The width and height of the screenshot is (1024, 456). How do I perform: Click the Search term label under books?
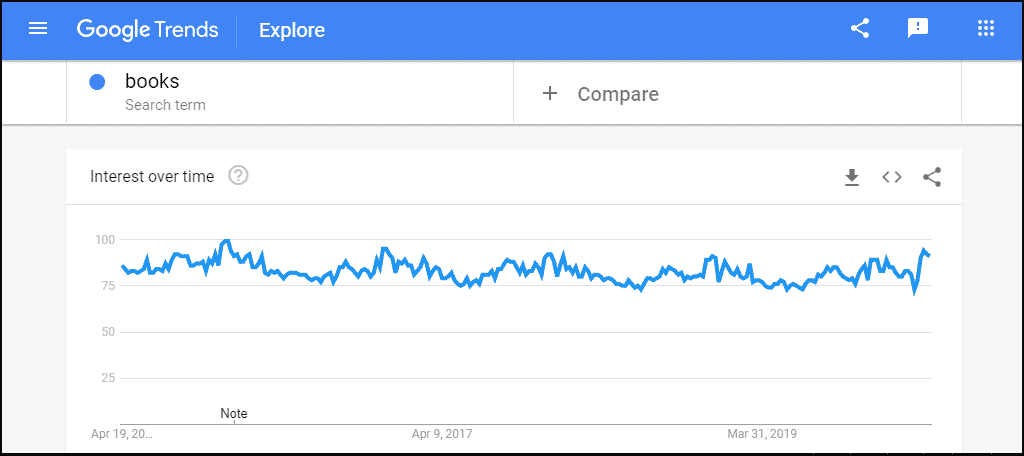(165, 105)
